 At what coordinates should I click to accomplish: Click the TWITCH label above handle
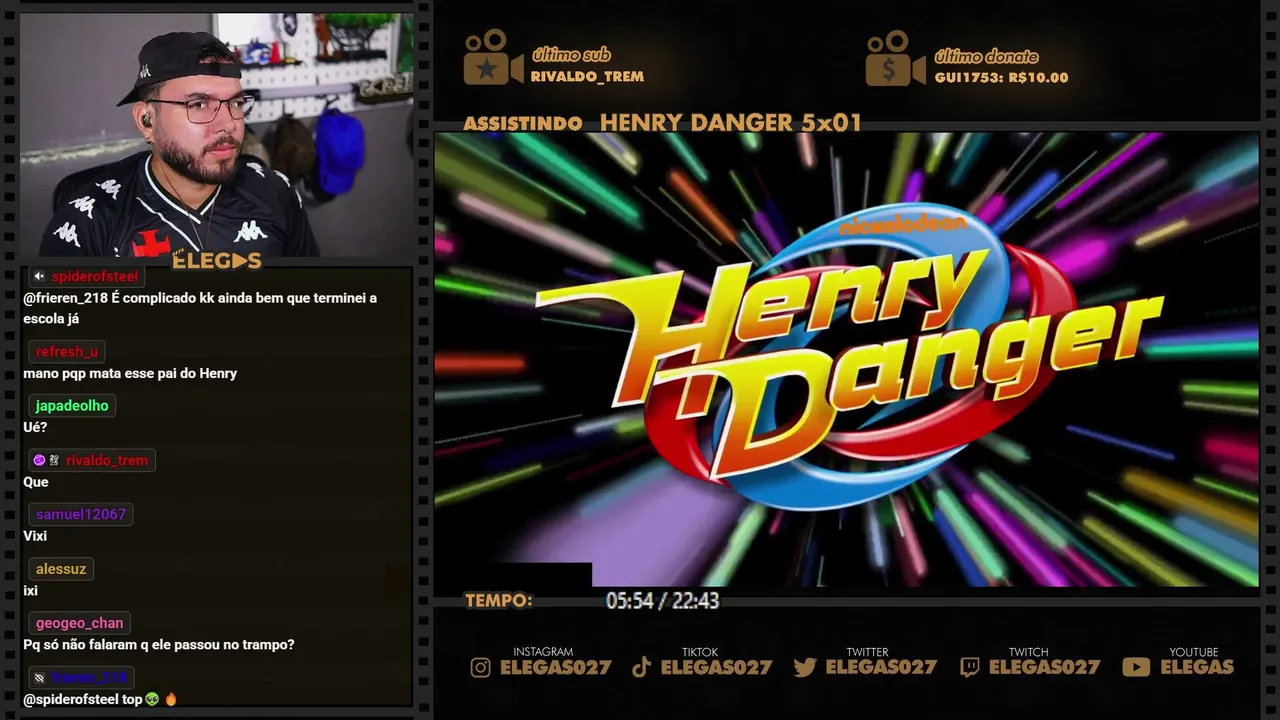[x=1028, y=652]
